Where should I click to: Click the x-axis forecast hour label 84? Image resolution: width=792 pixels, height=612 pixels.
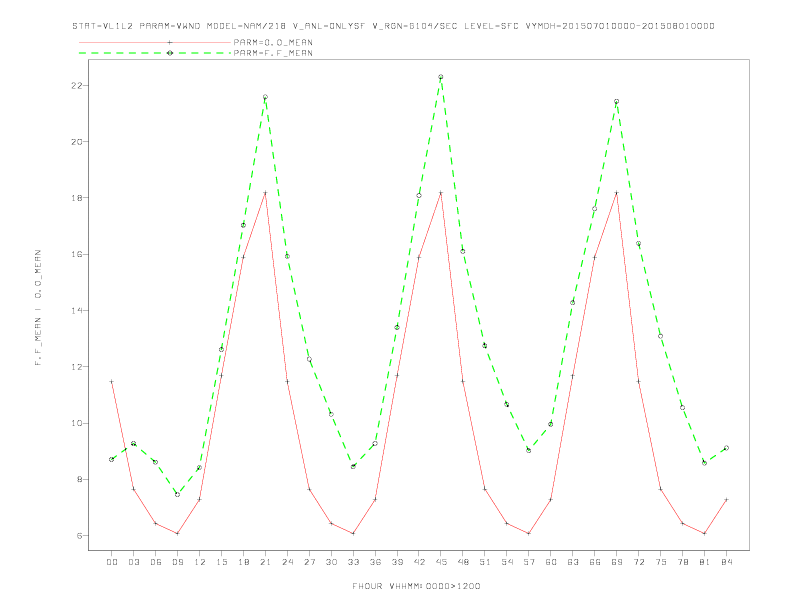[x=727, y=562]
